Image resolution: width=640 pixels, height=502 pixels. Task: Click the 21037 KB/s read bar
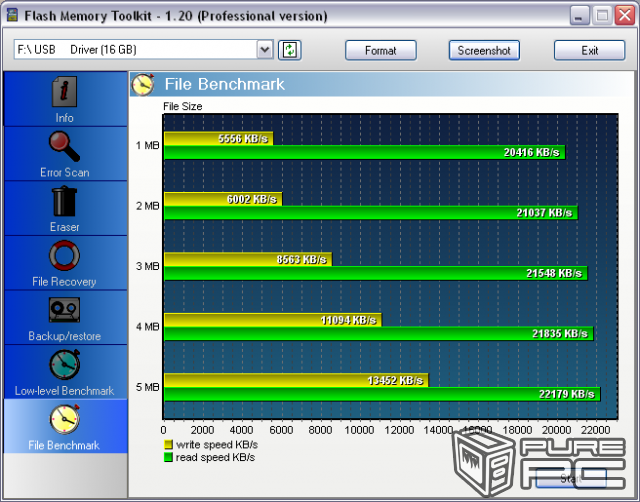(371, 213)
